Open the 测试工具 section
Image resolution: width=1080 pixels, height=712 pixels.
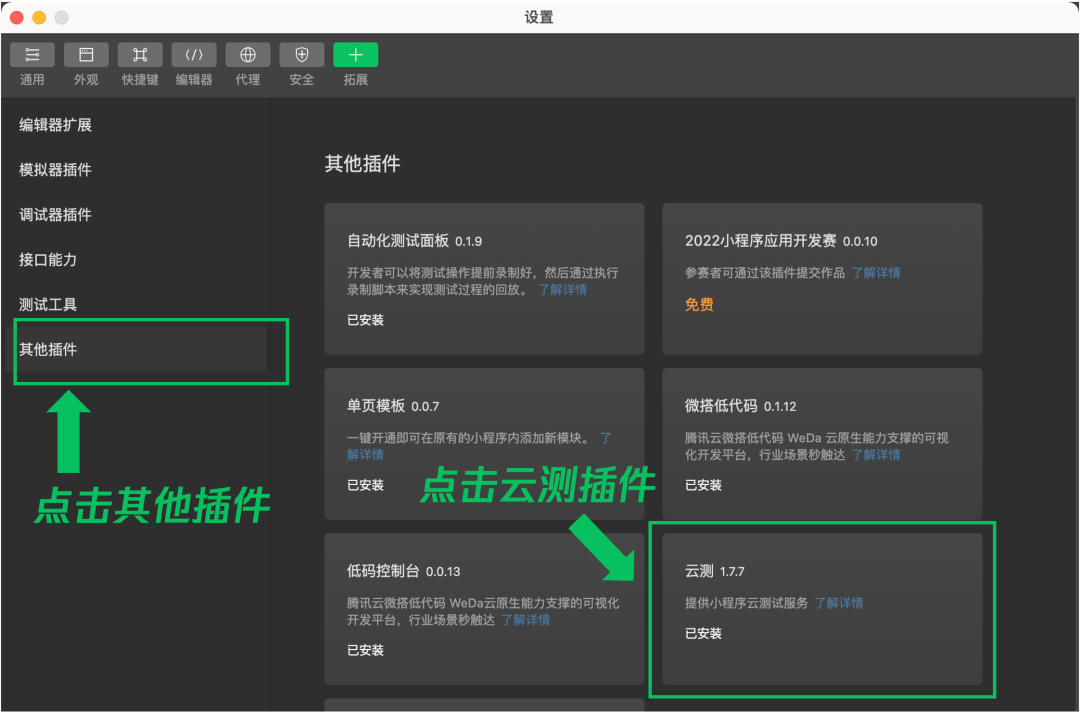48,304
